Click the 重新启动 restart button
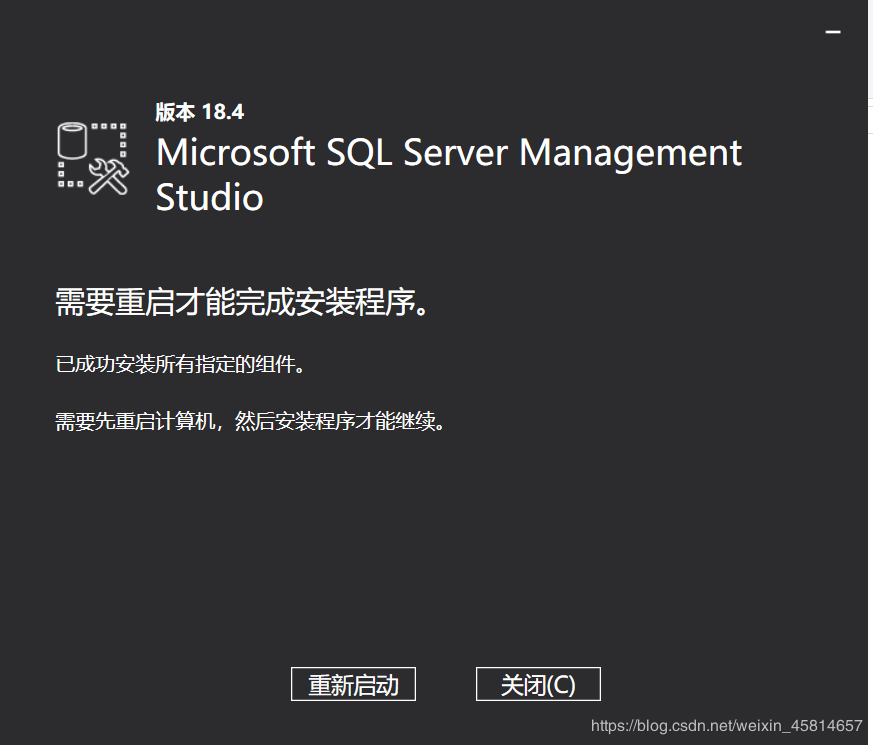Viewport: 873px width, 745px height. click(352, 684)
